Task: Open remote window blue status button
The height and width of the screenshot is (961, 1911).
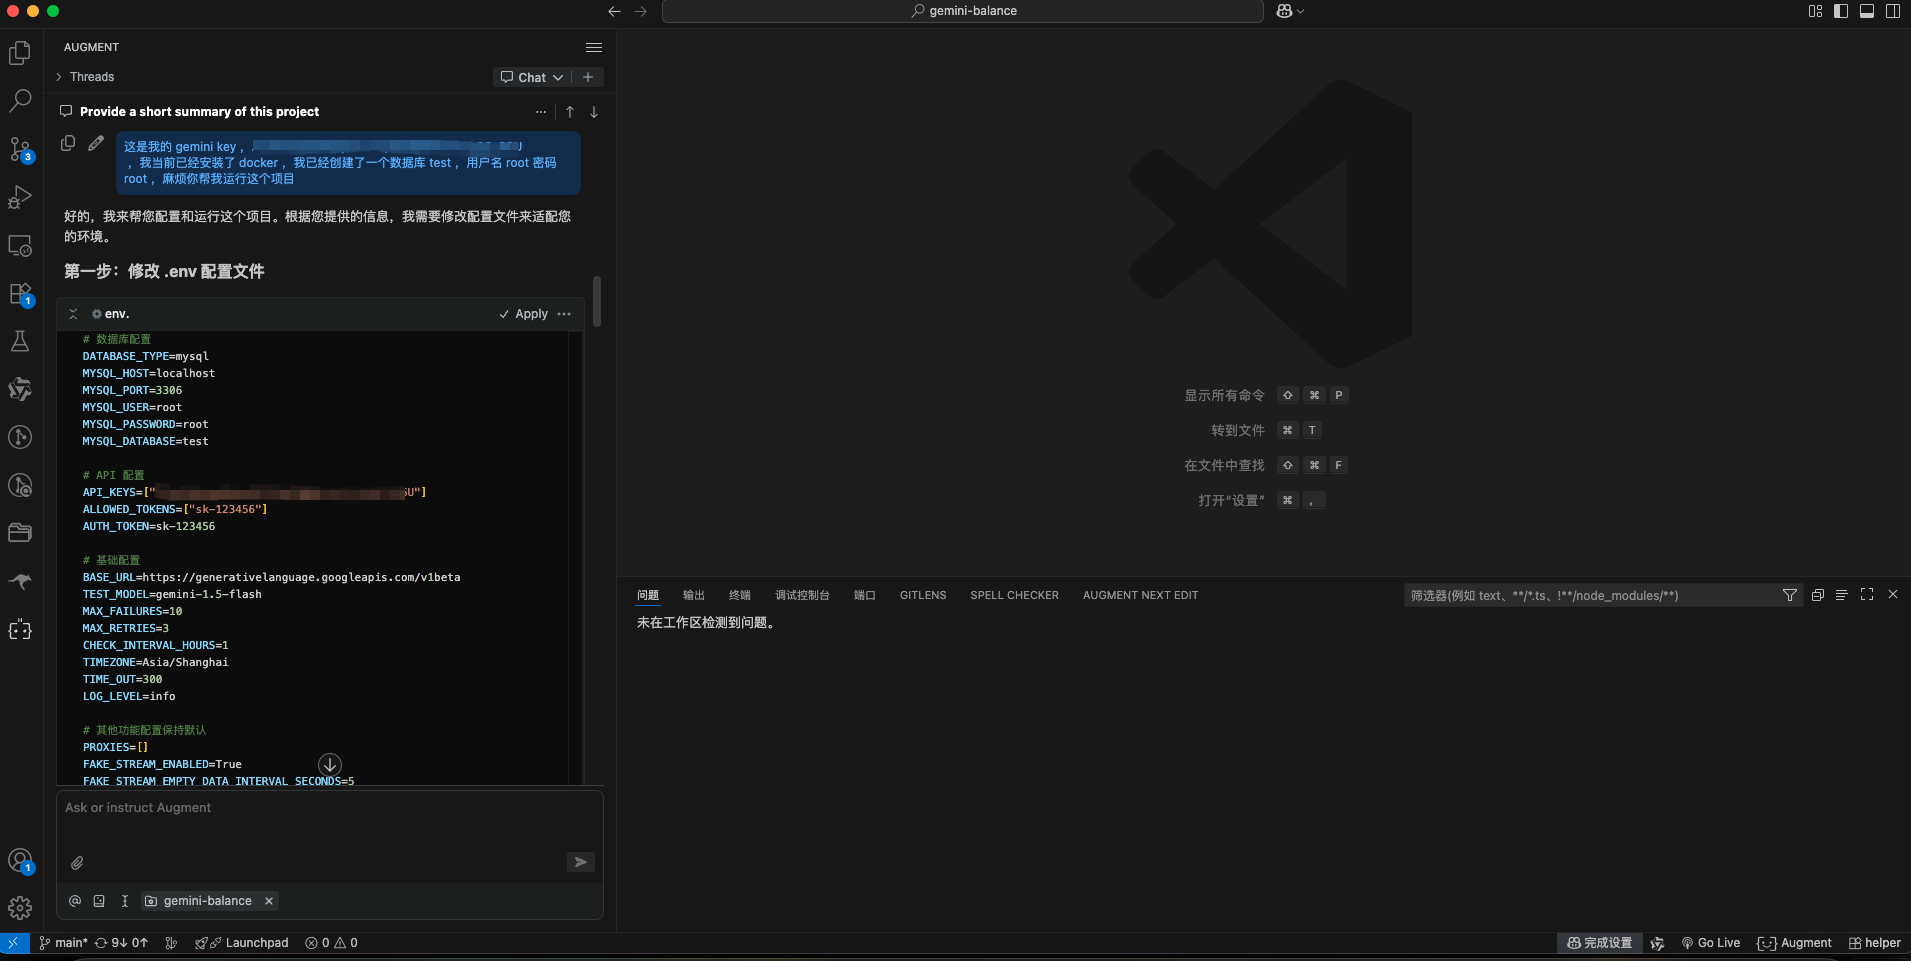Action: tap(14, 943)
